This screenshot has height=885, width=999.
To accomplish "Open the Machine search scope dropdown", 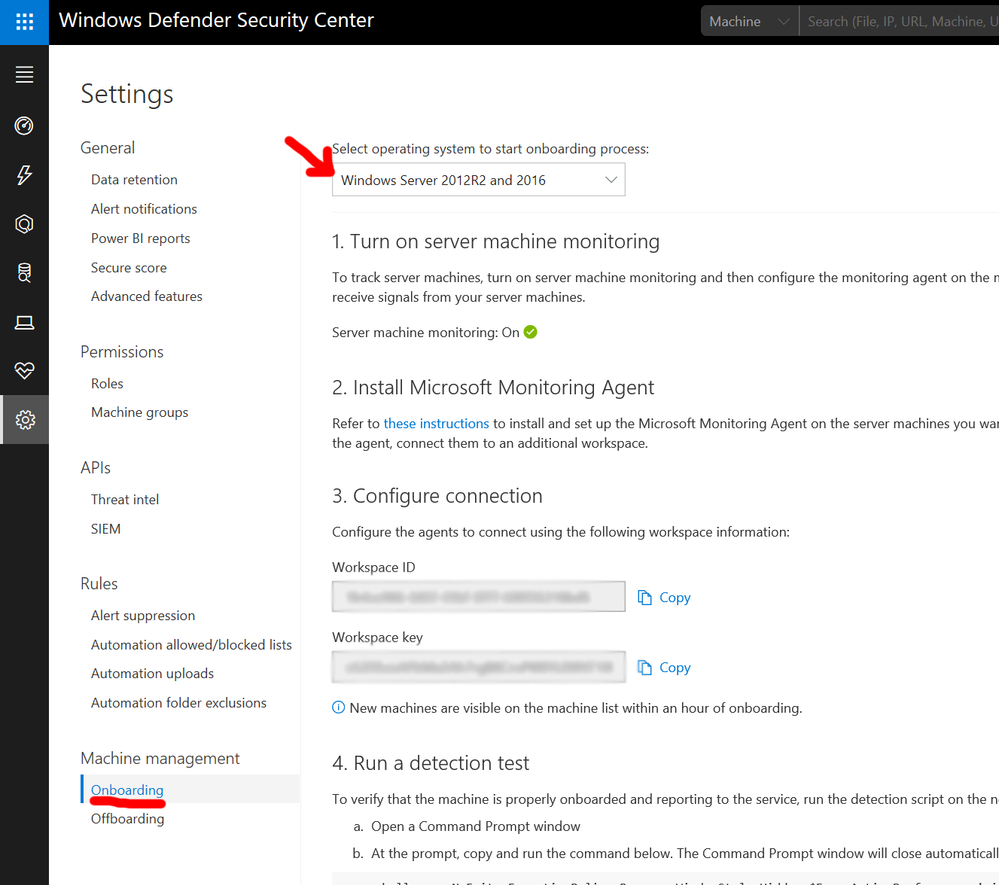I will click(x=749, y=22).
